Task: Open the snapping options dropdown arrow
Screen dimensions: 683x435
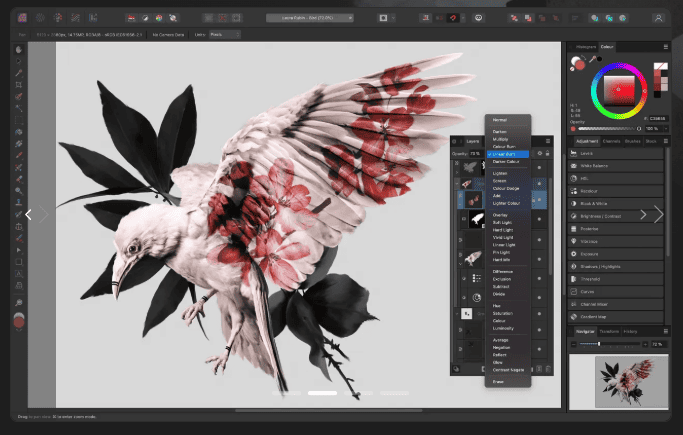Action: pos(463,18)
